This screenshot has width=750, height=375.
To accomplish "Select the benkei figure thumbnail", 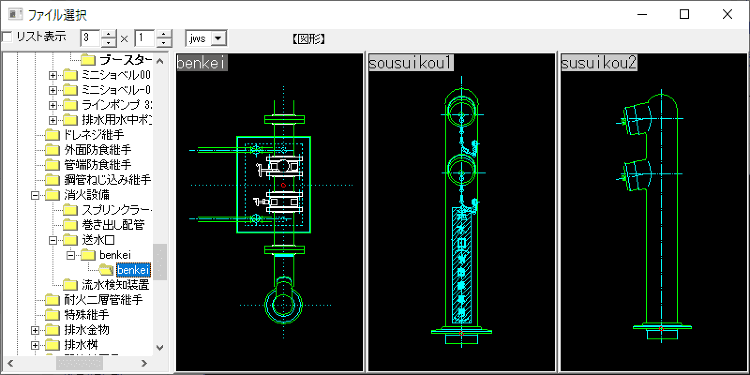I will coord(270,212).
